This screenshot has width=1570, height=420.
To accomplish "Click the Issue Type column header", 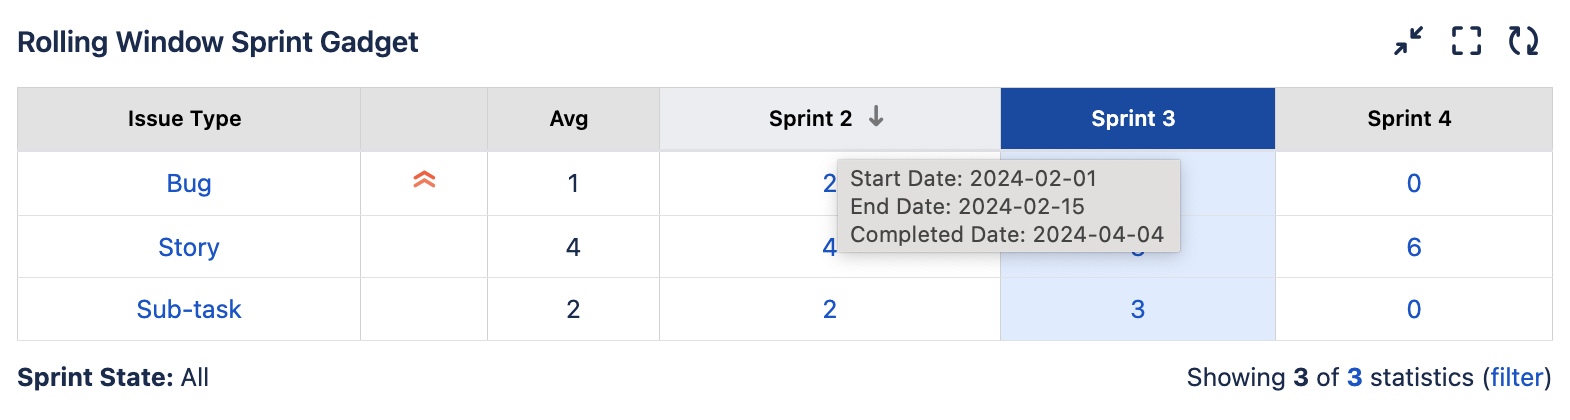I will click(185, 119).
